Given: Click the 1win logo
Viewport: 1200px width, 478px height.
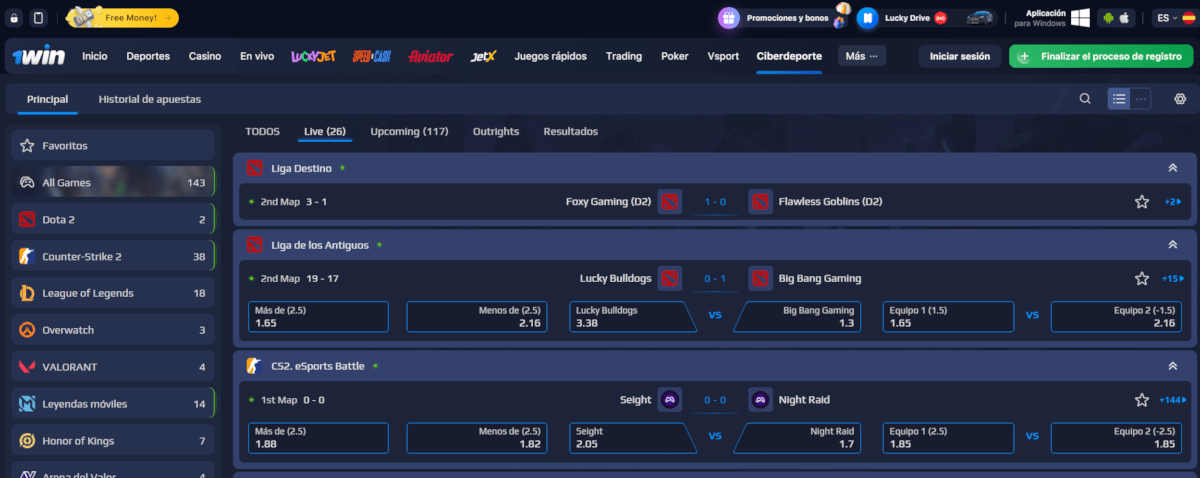Looking at the screenshot, I should (x=40, y=56).
